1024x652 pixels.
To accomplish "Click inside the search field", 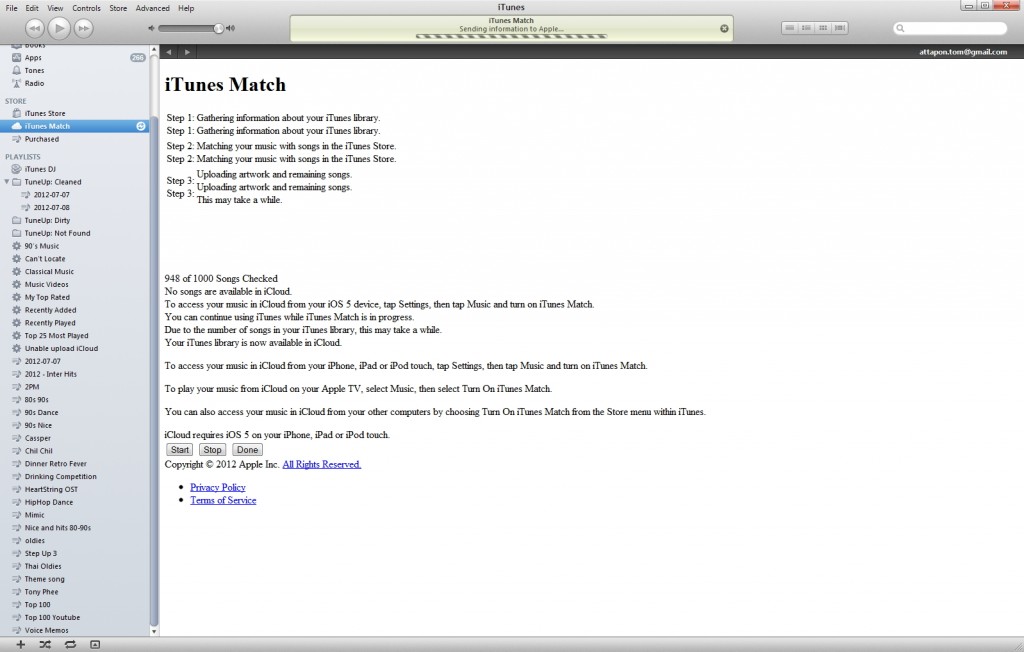I will tap(951, 28).
